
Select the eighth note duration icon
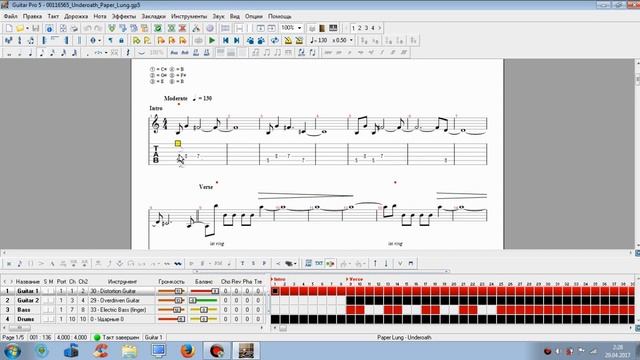[x=42, y=53]
